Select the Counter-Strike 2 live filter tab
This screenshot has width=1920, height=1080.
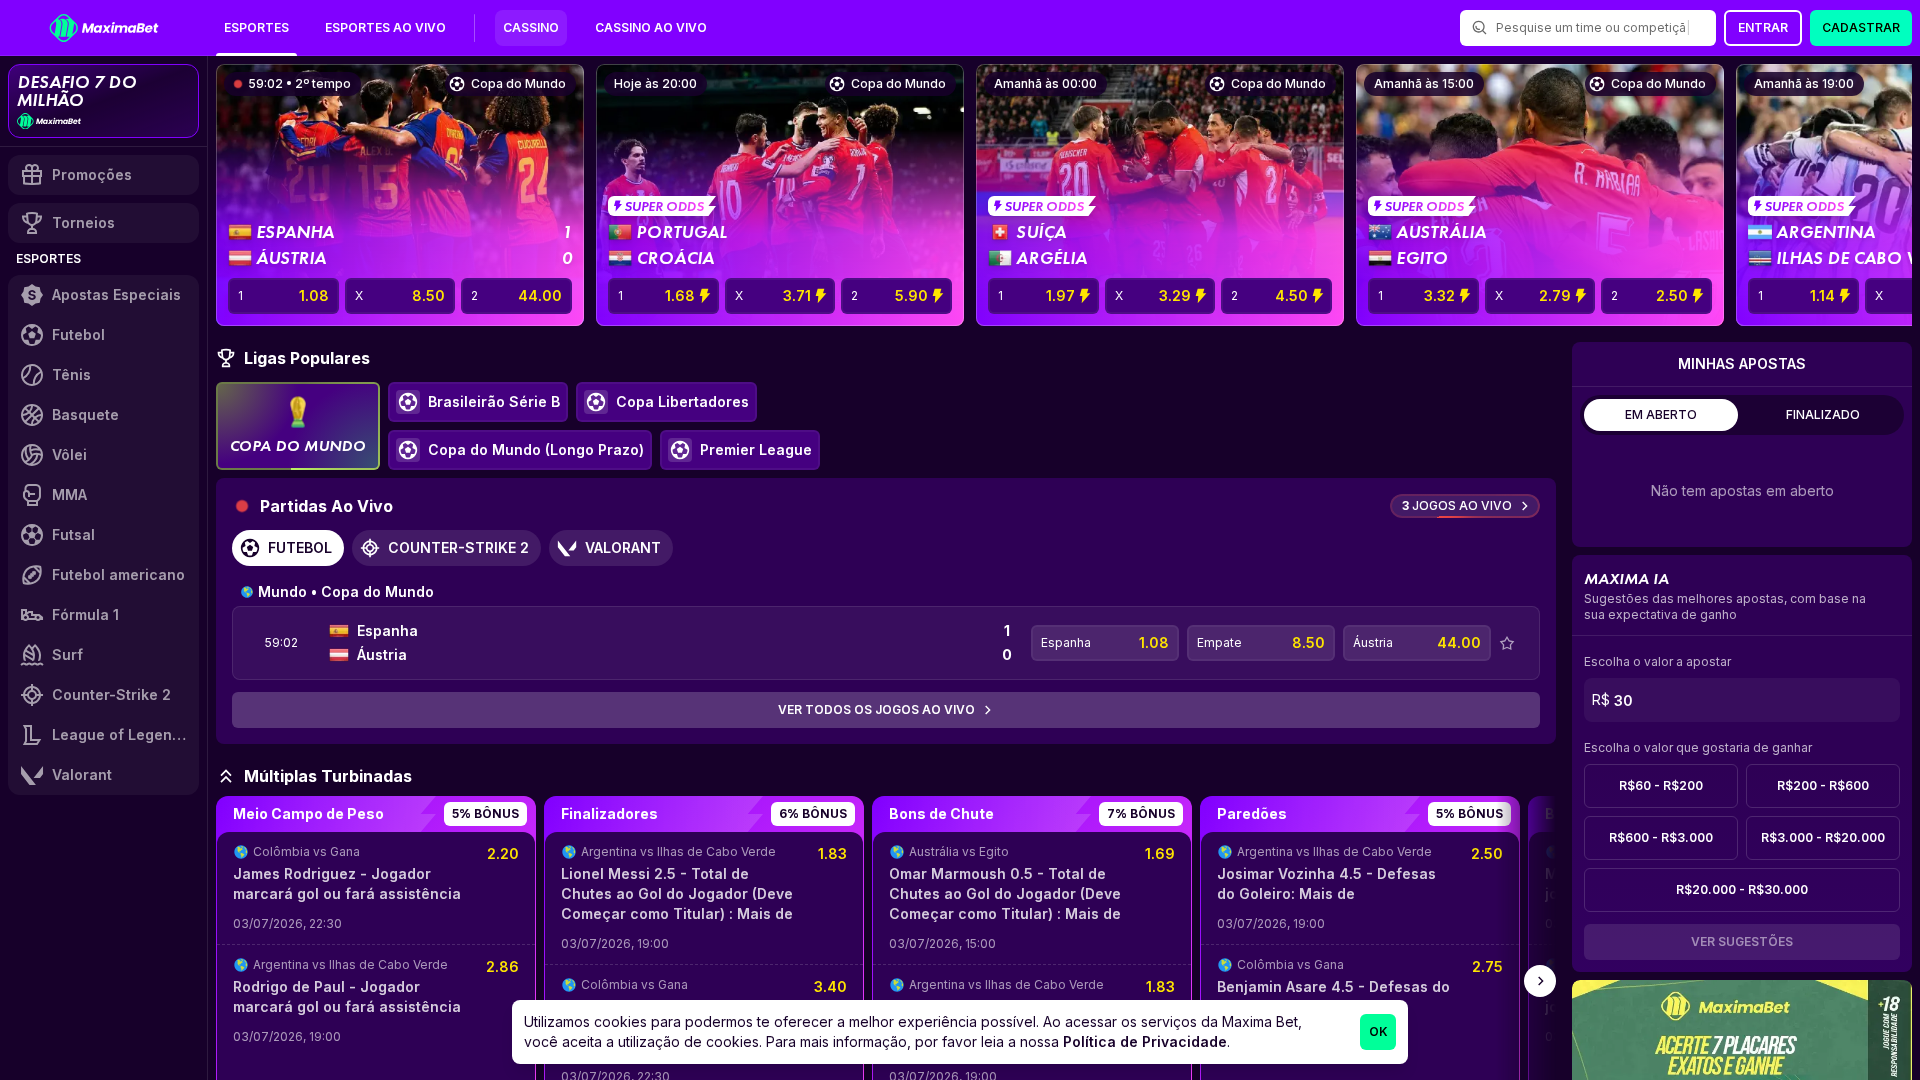[446, 548]
